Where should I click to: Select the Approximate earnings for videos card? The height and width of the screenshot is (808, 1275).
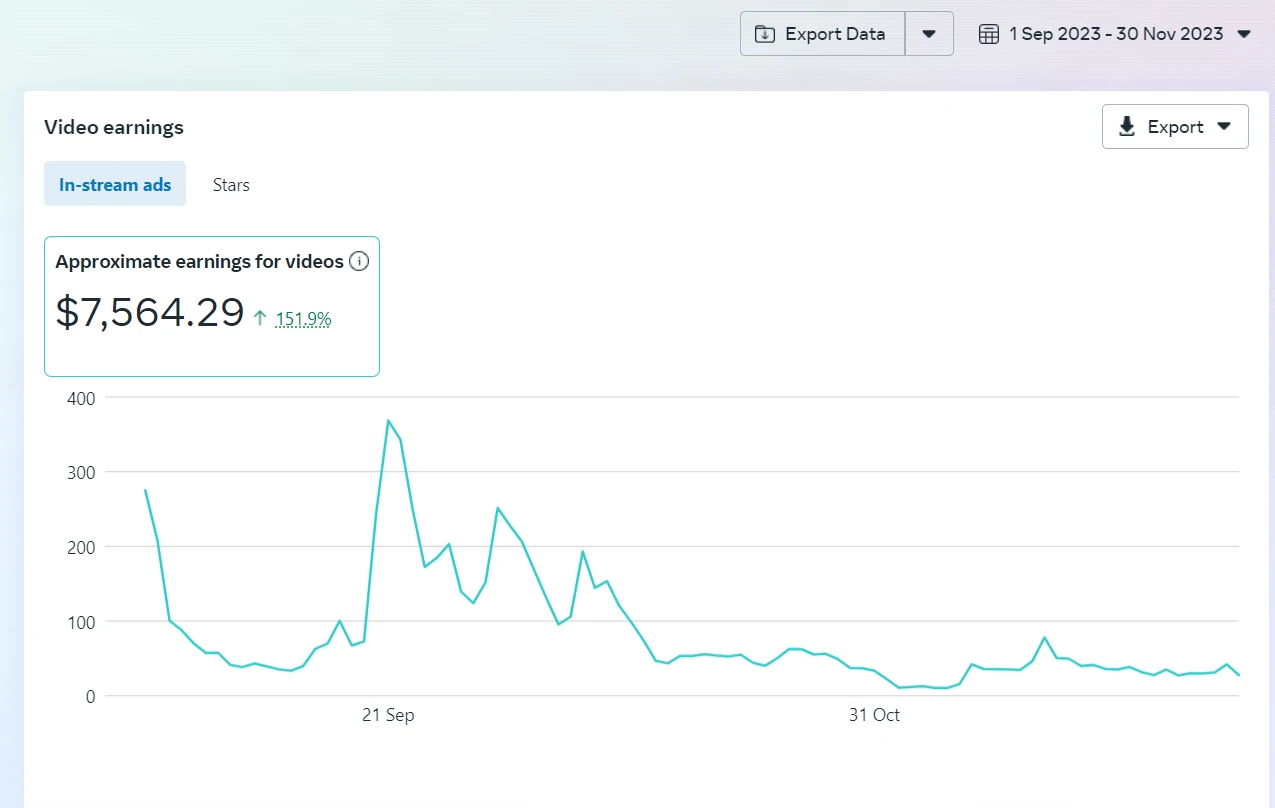click(x=212, y=306)
